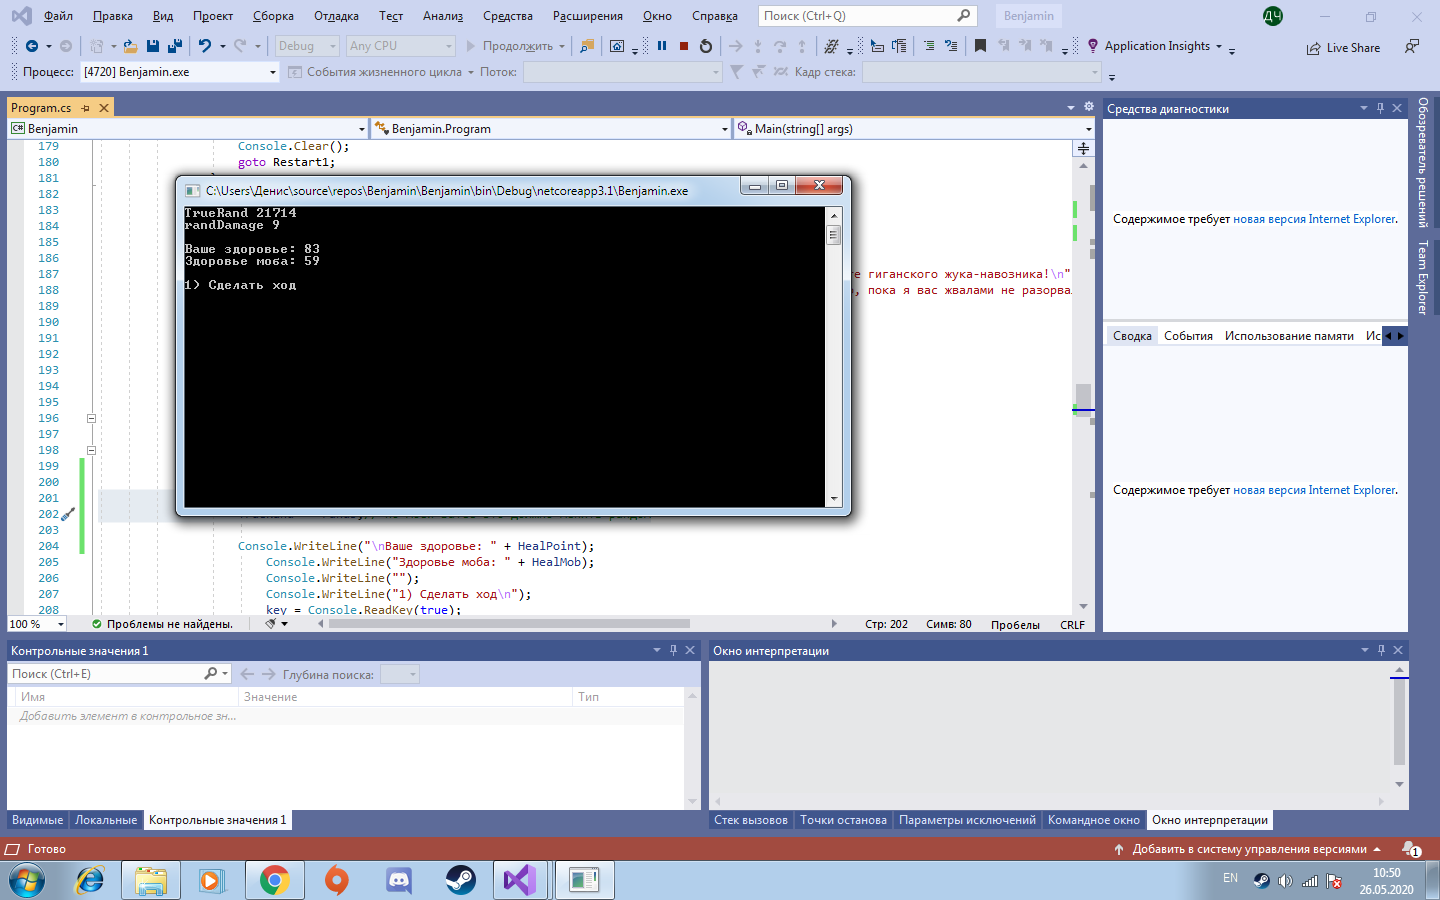The width and height of the screenshot is (1440, 900).
Task: Undo the last action via toolbar arrow
Action: (x=205, y=46)
